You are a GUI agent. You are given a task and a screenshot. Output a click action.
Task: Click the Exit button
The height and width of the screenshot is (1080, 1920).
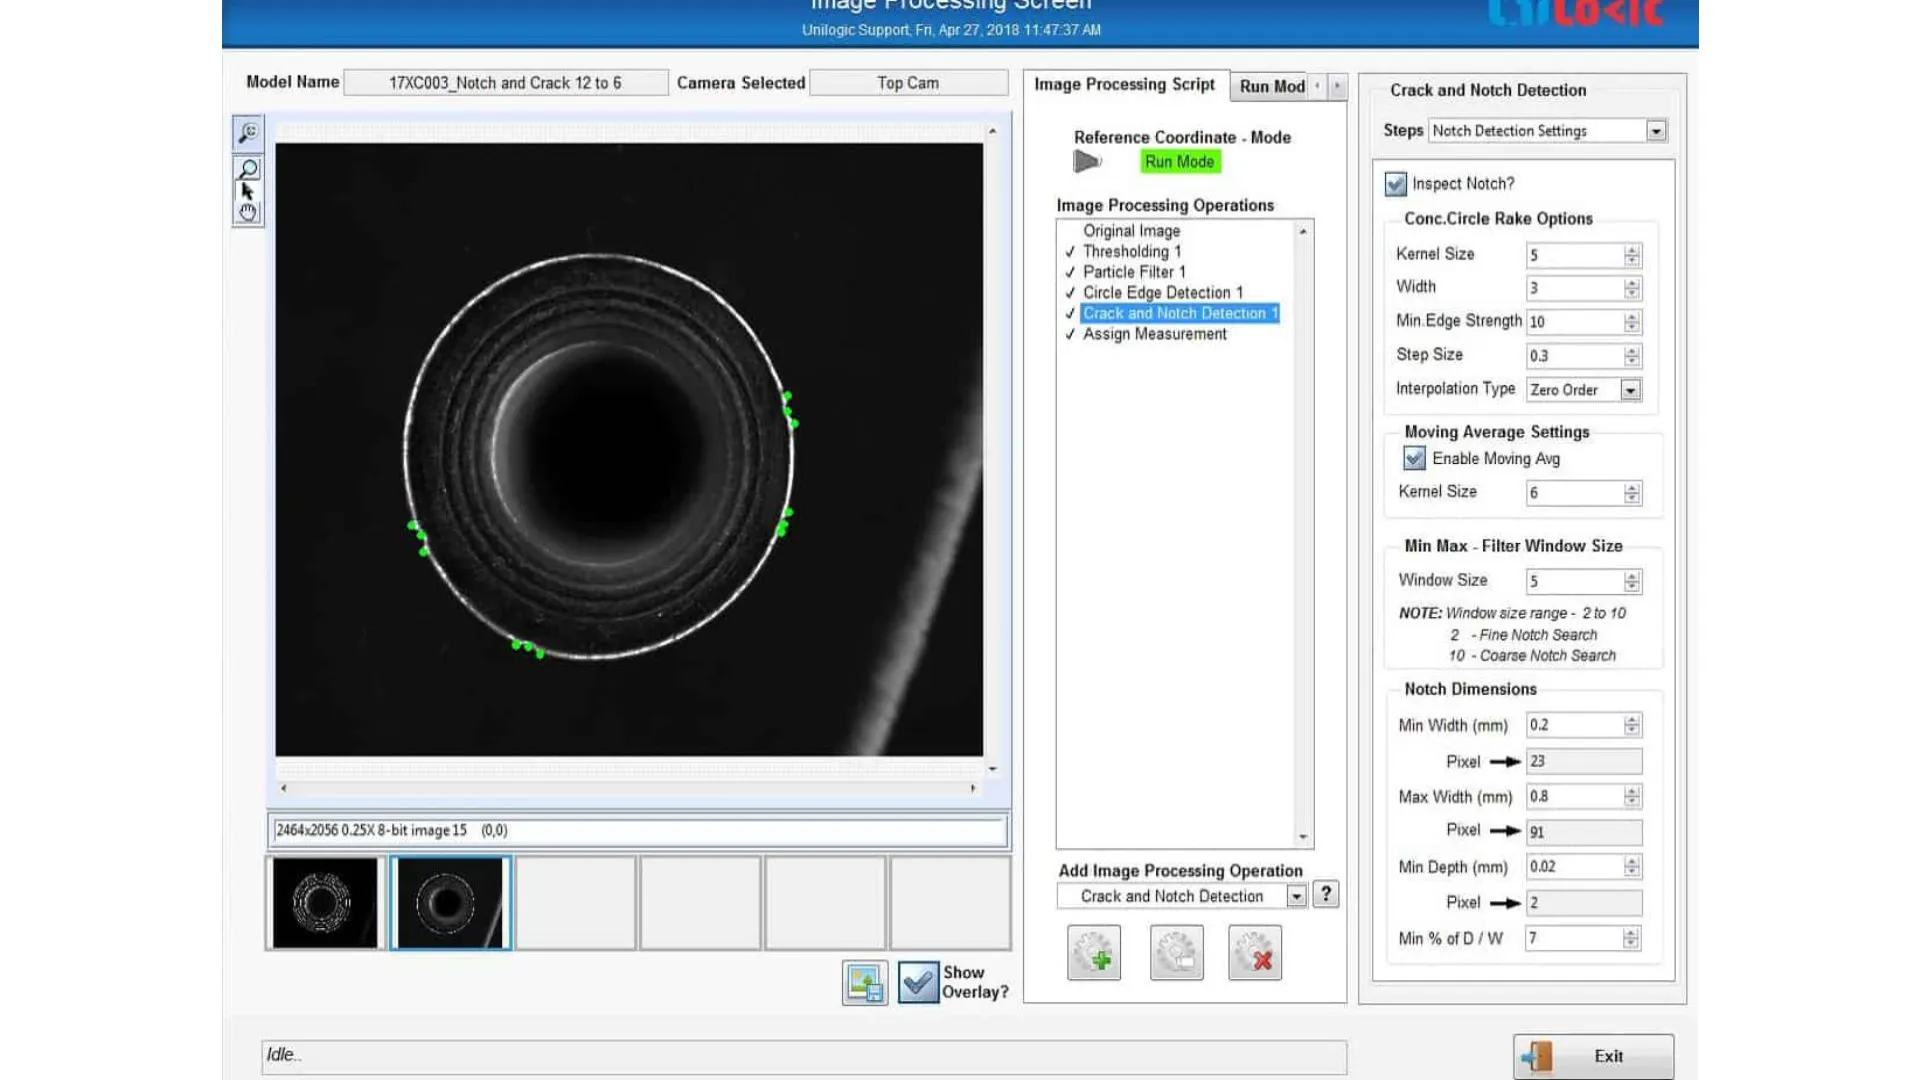1593,1056
